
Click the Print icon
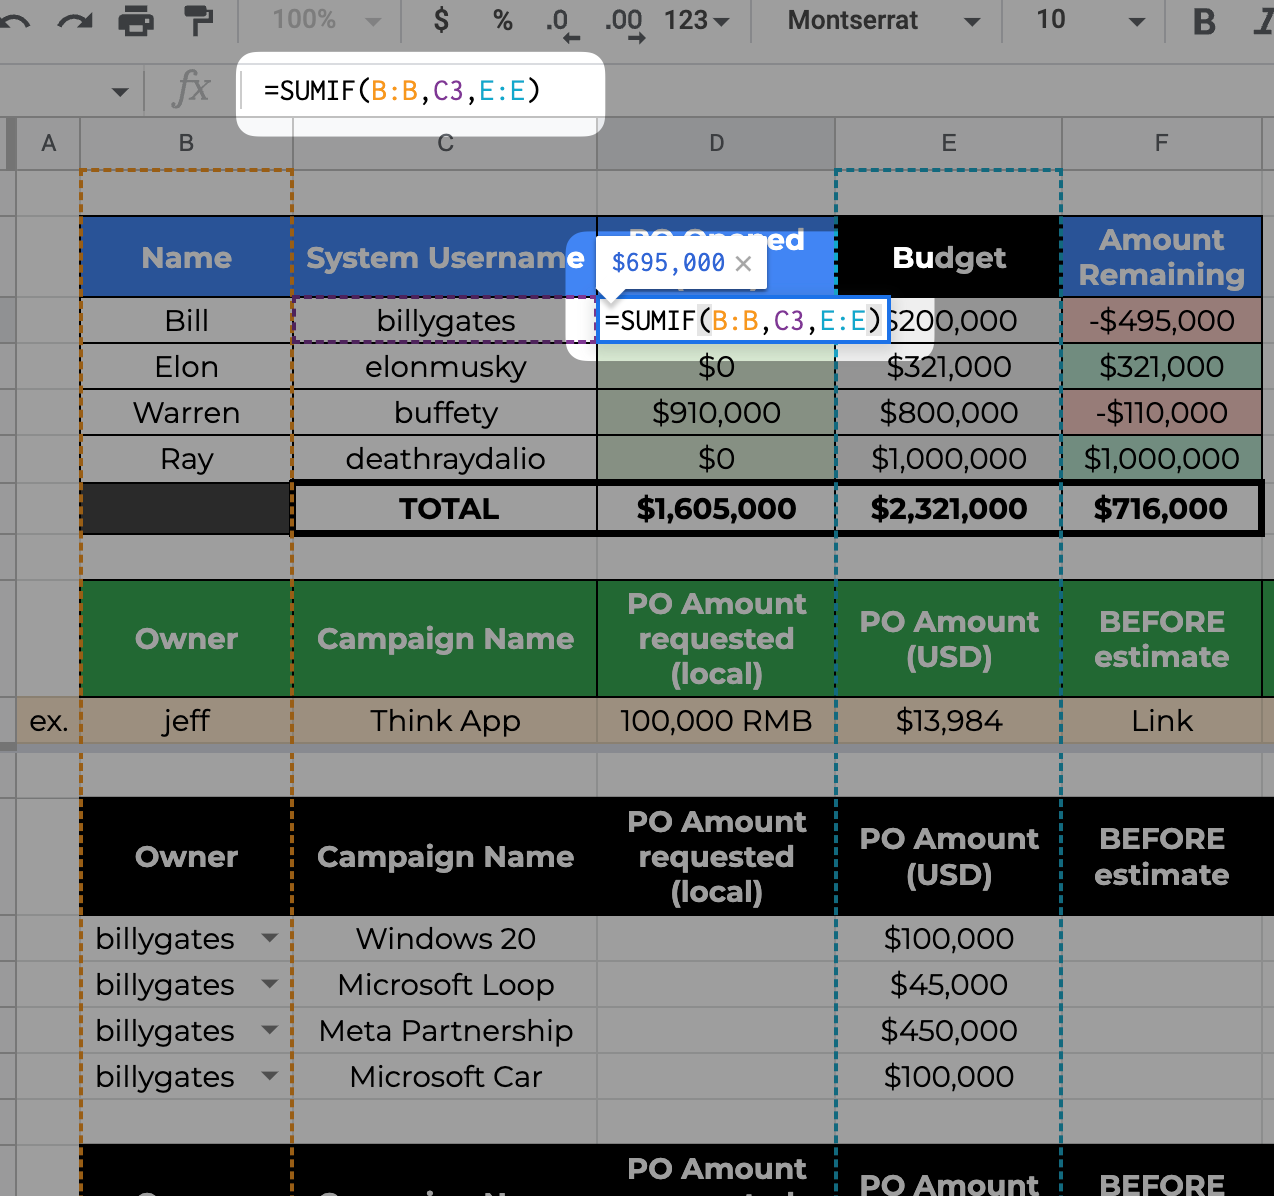[x=136, y=20]
